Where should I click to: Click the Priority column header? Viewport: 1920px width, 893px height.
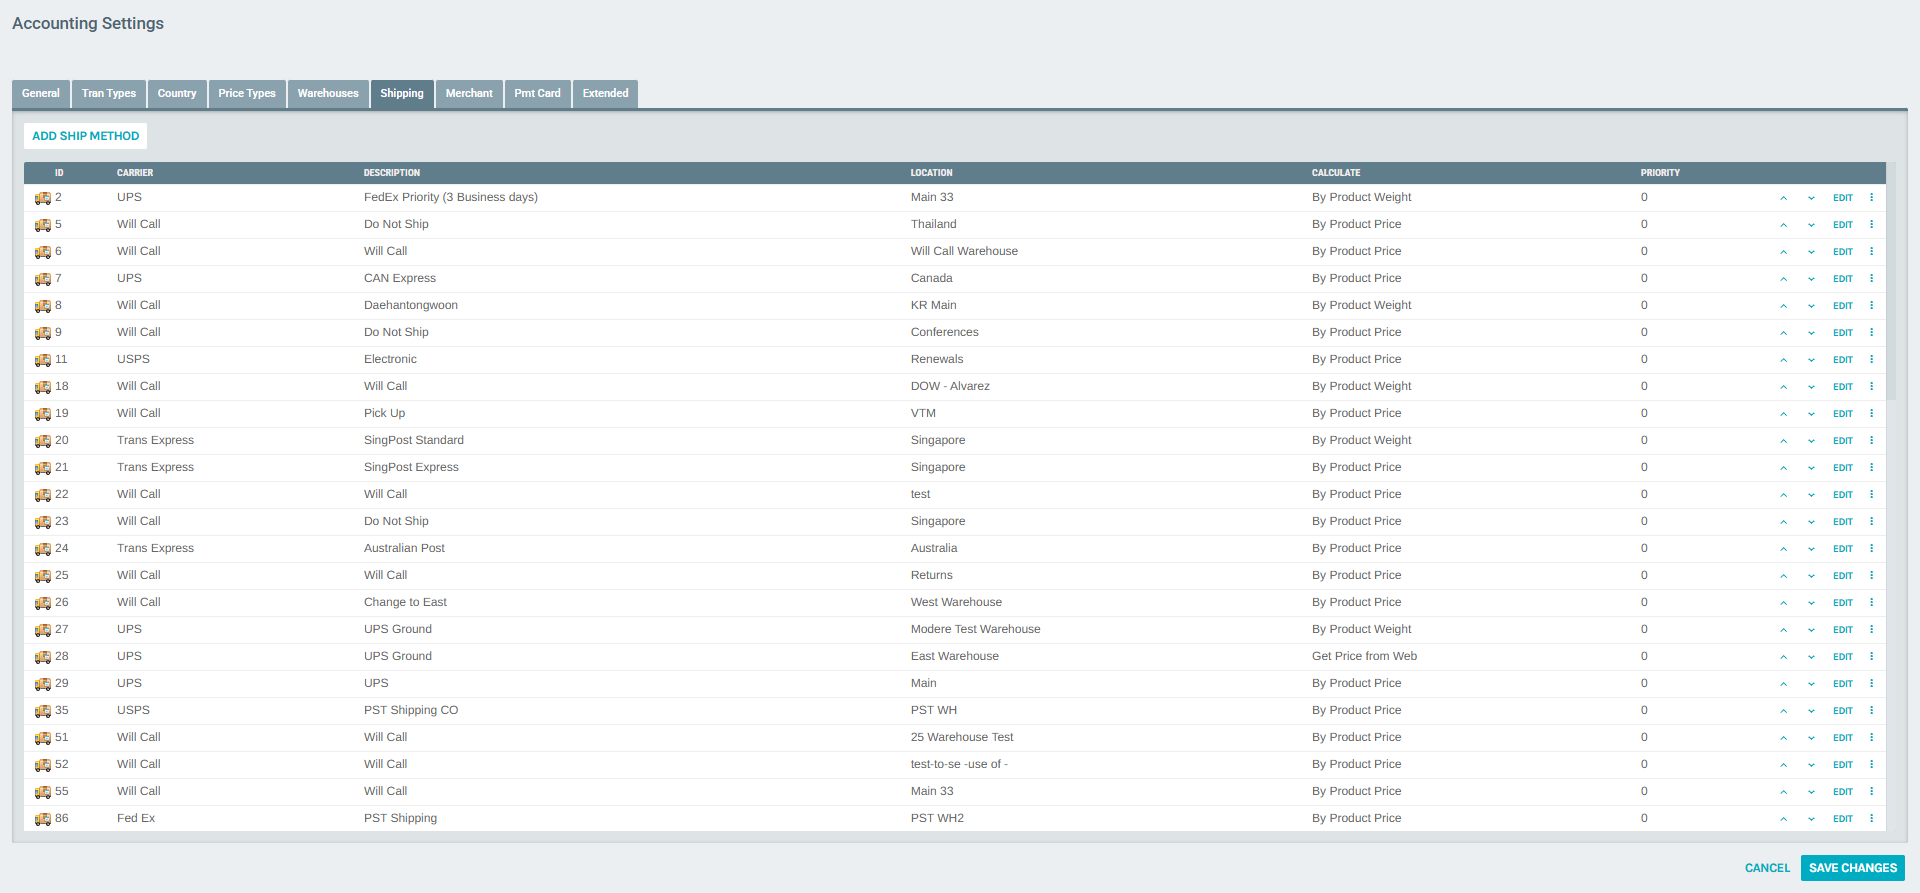pyautogui.click(x=1660, y=173)
